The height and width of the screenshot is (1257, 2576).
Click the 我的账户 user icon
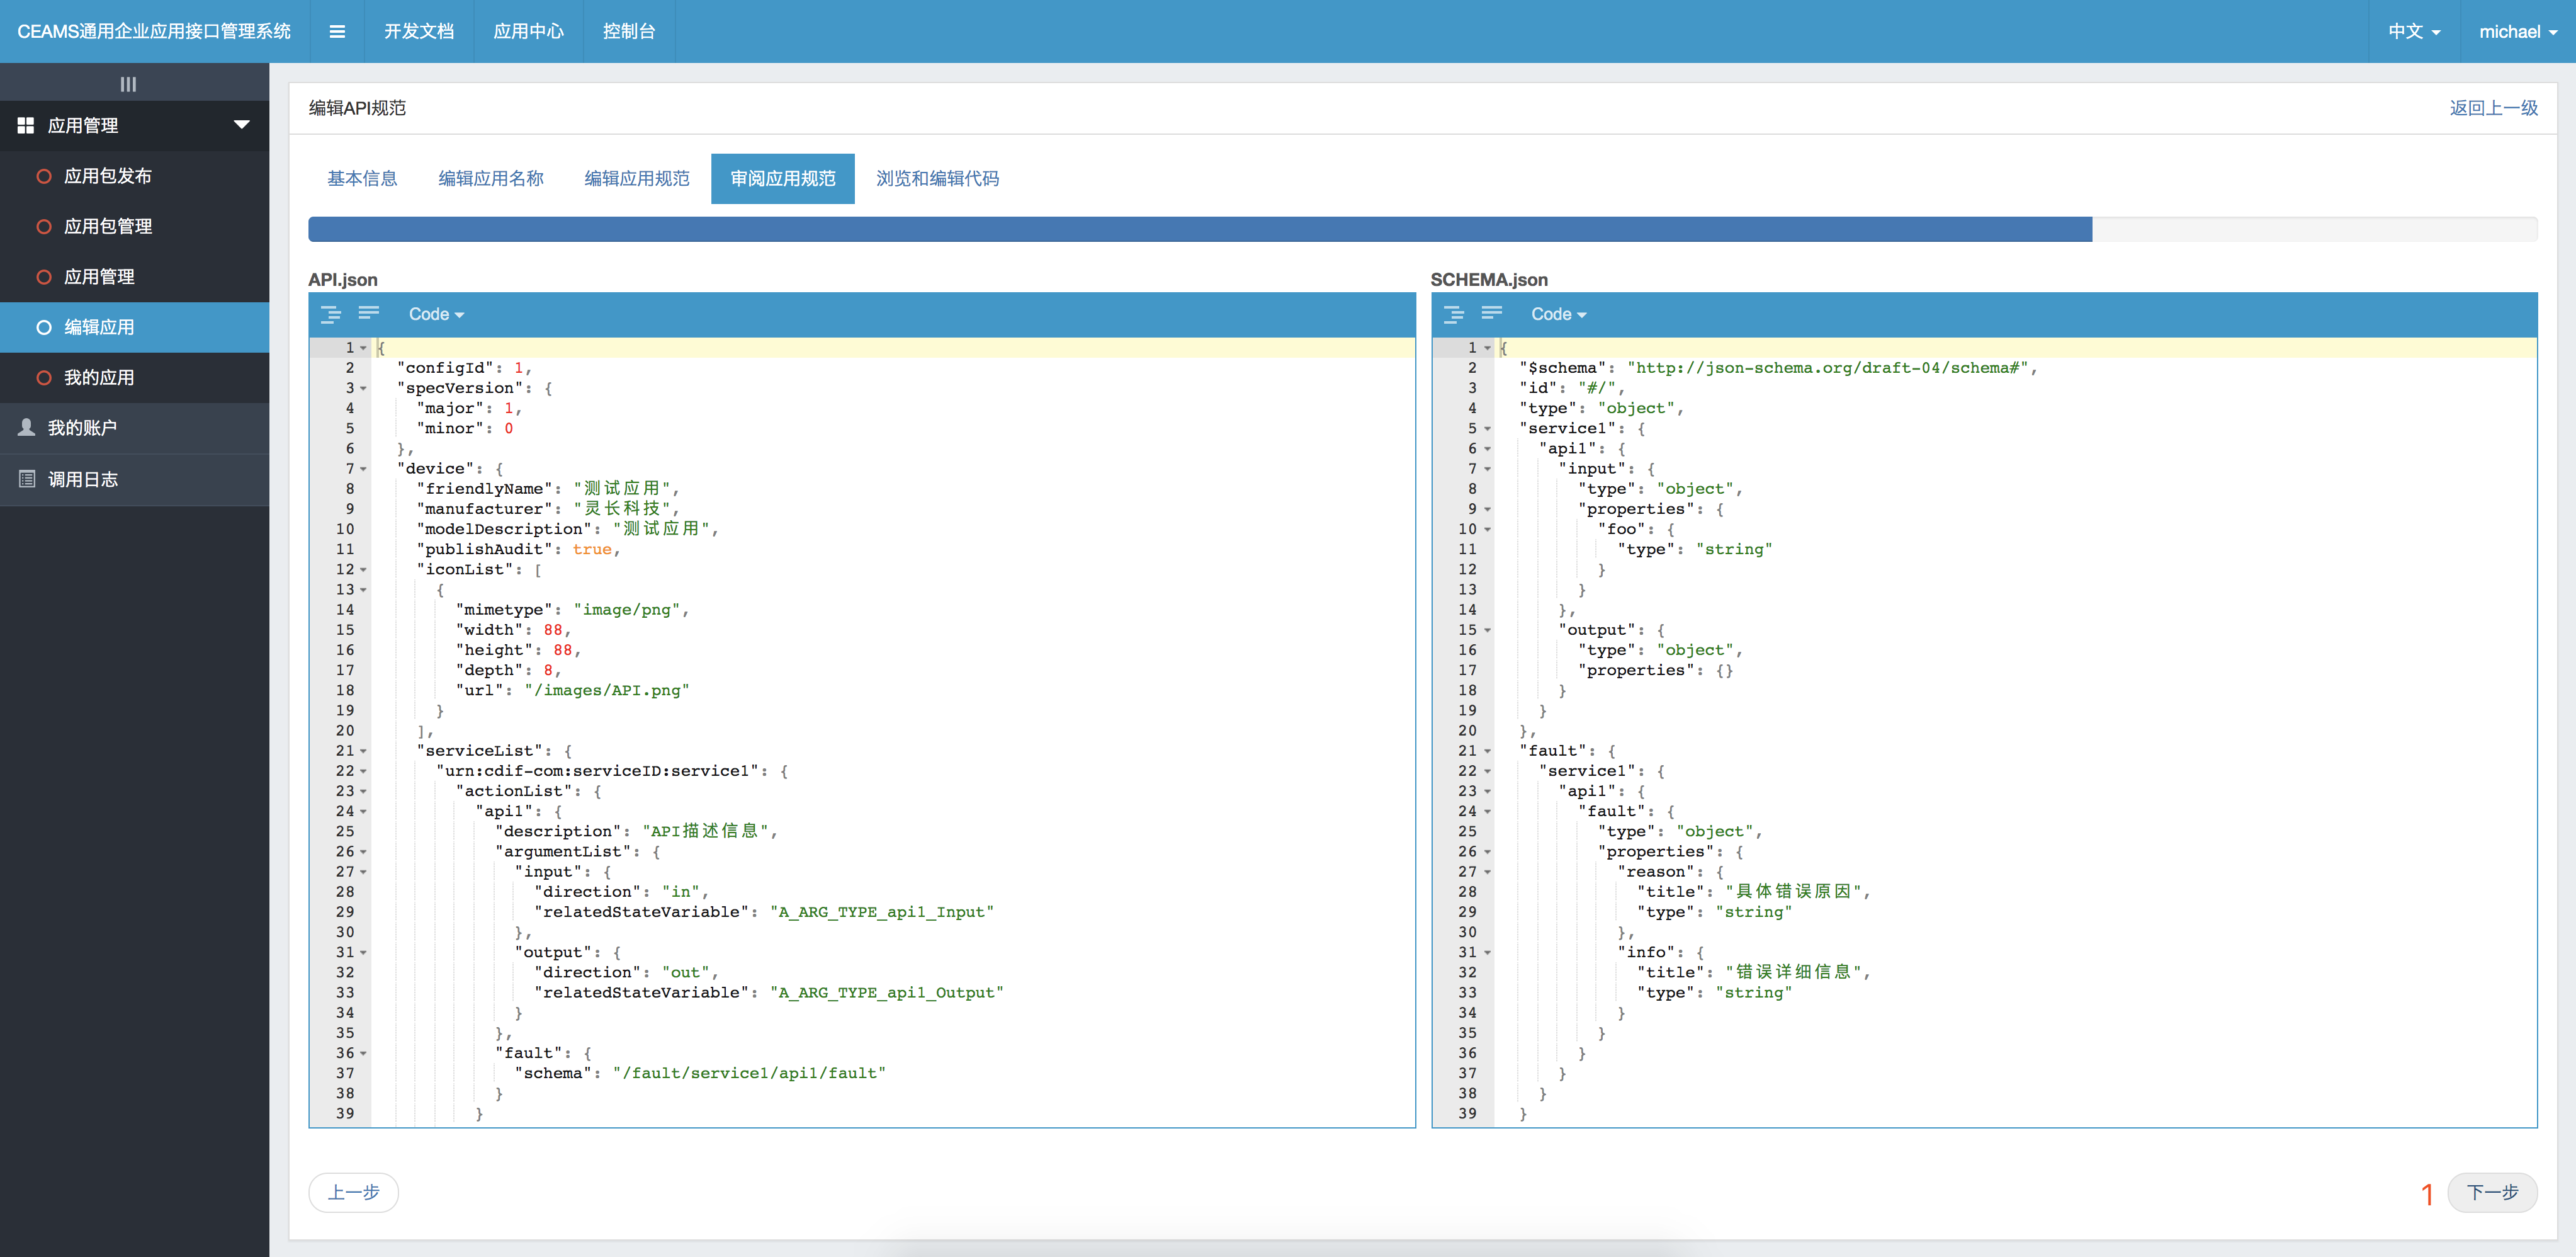[27, 428]
